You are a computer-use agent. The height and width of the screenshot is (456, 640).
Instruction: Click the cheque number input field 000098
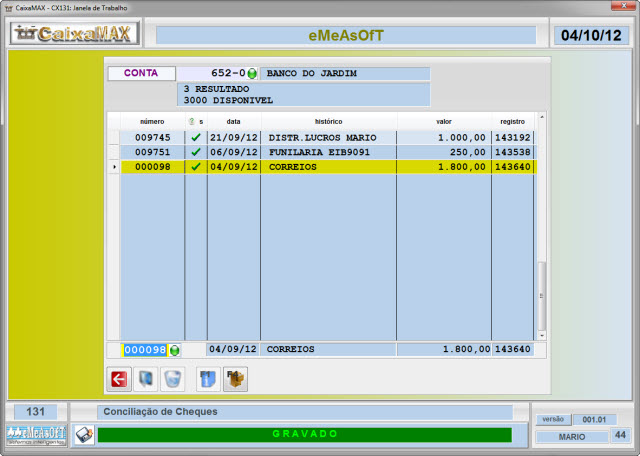click(145, 350)
